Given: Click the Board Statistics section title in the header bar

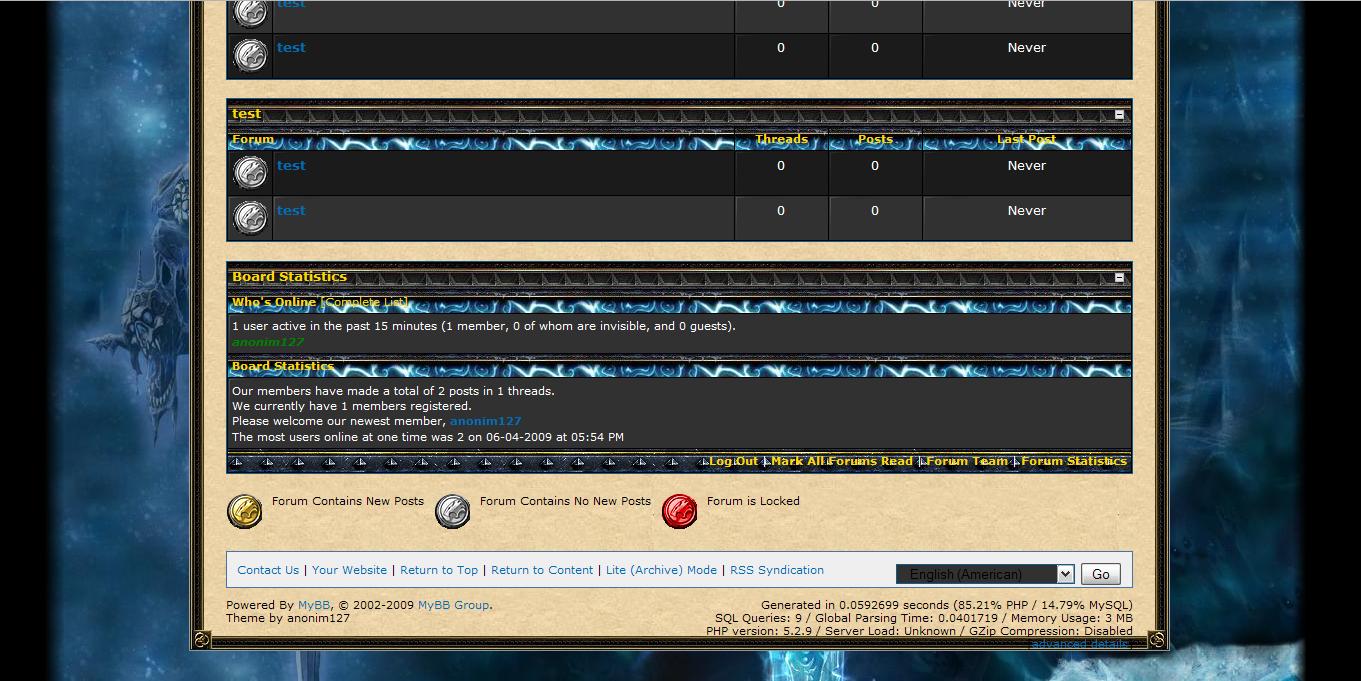Looking at the screenshot, I should pyautogui.click(x=289, y=277).
